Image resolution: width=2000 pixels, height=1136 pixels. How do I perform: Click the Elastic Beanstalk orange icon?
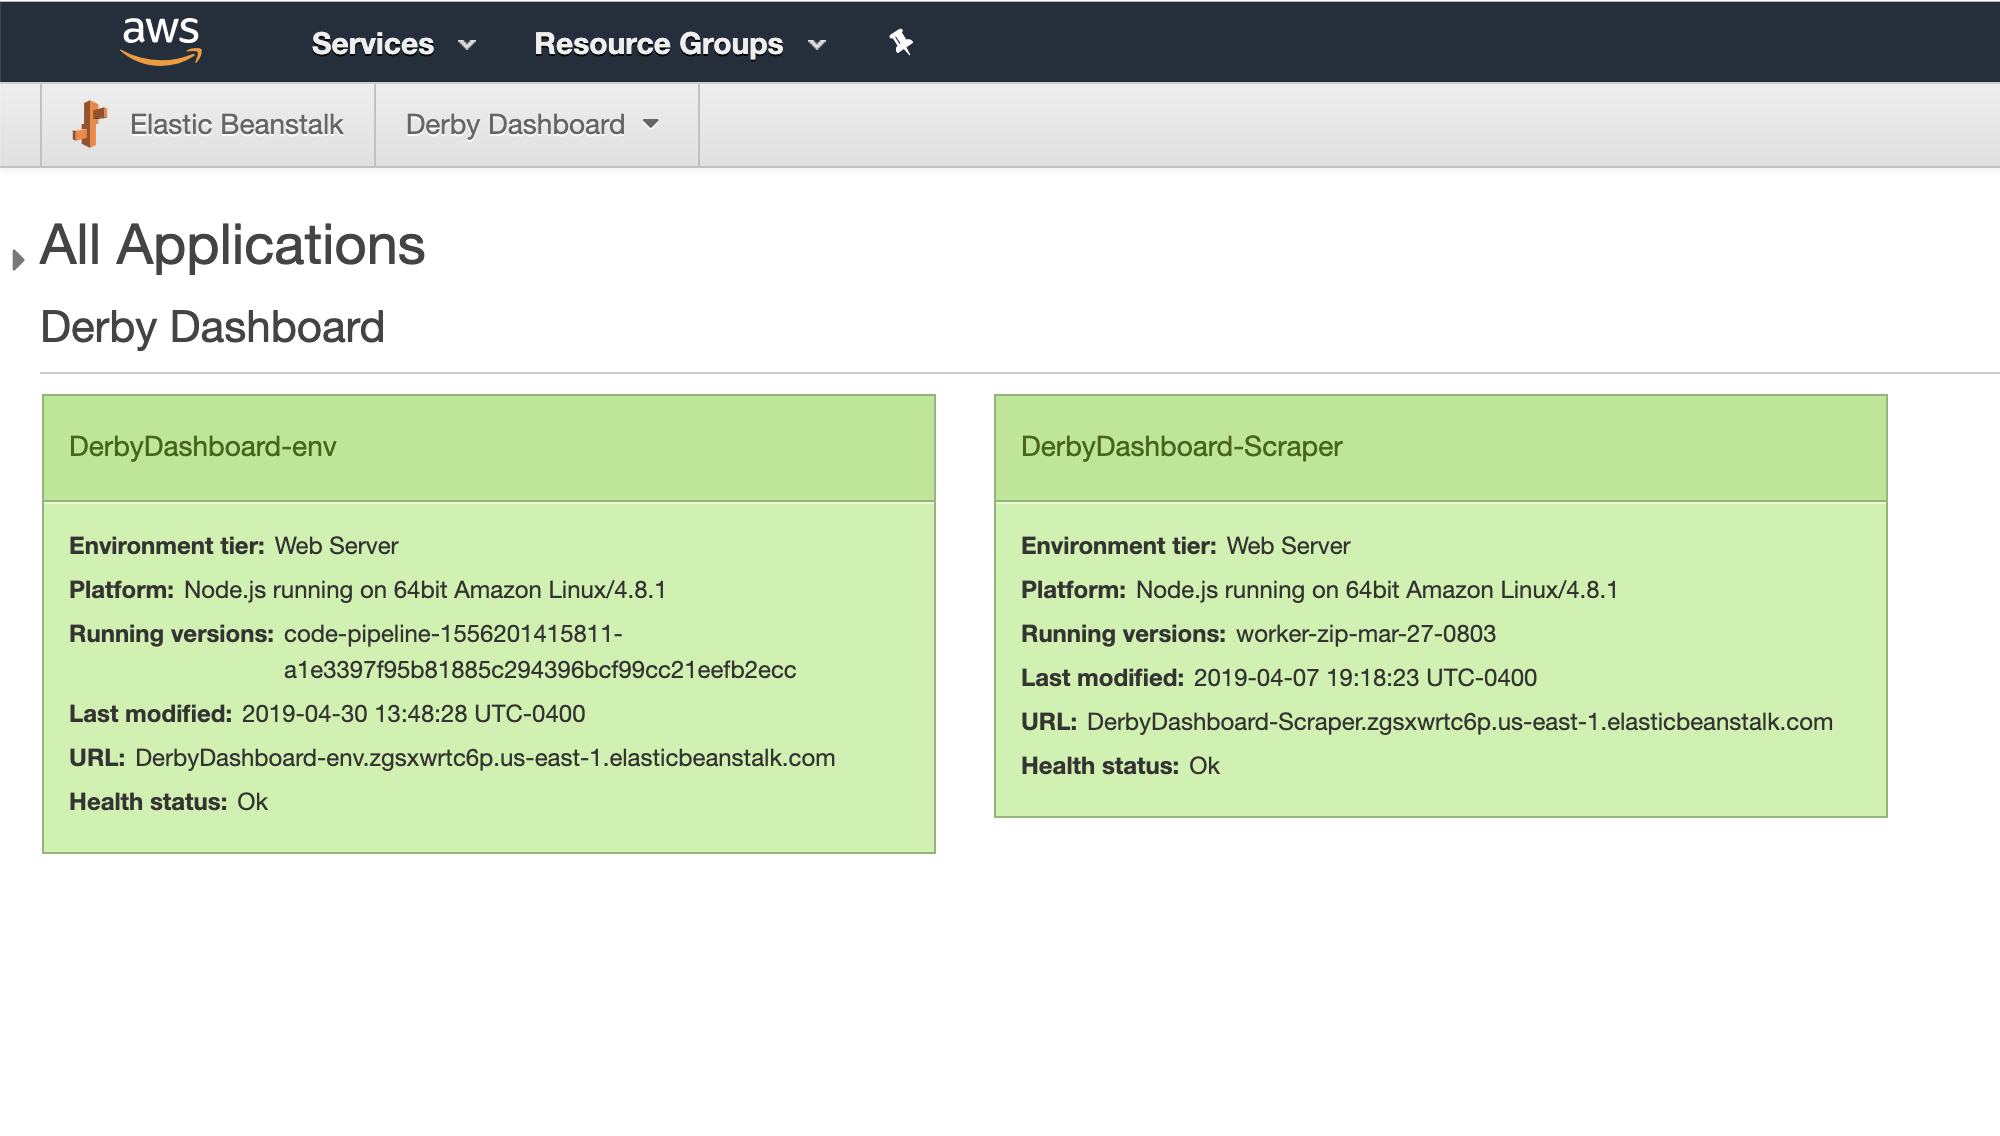point(90,124)
